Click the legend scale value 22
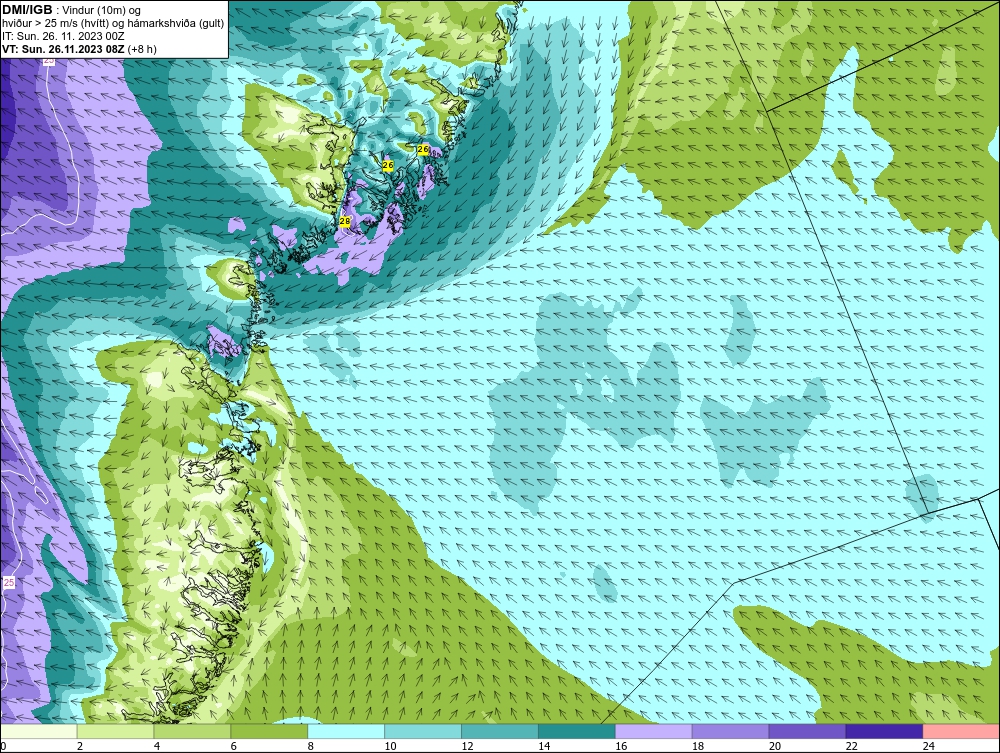The width and height of the screenshot is (1000, 753). point(851,746)
